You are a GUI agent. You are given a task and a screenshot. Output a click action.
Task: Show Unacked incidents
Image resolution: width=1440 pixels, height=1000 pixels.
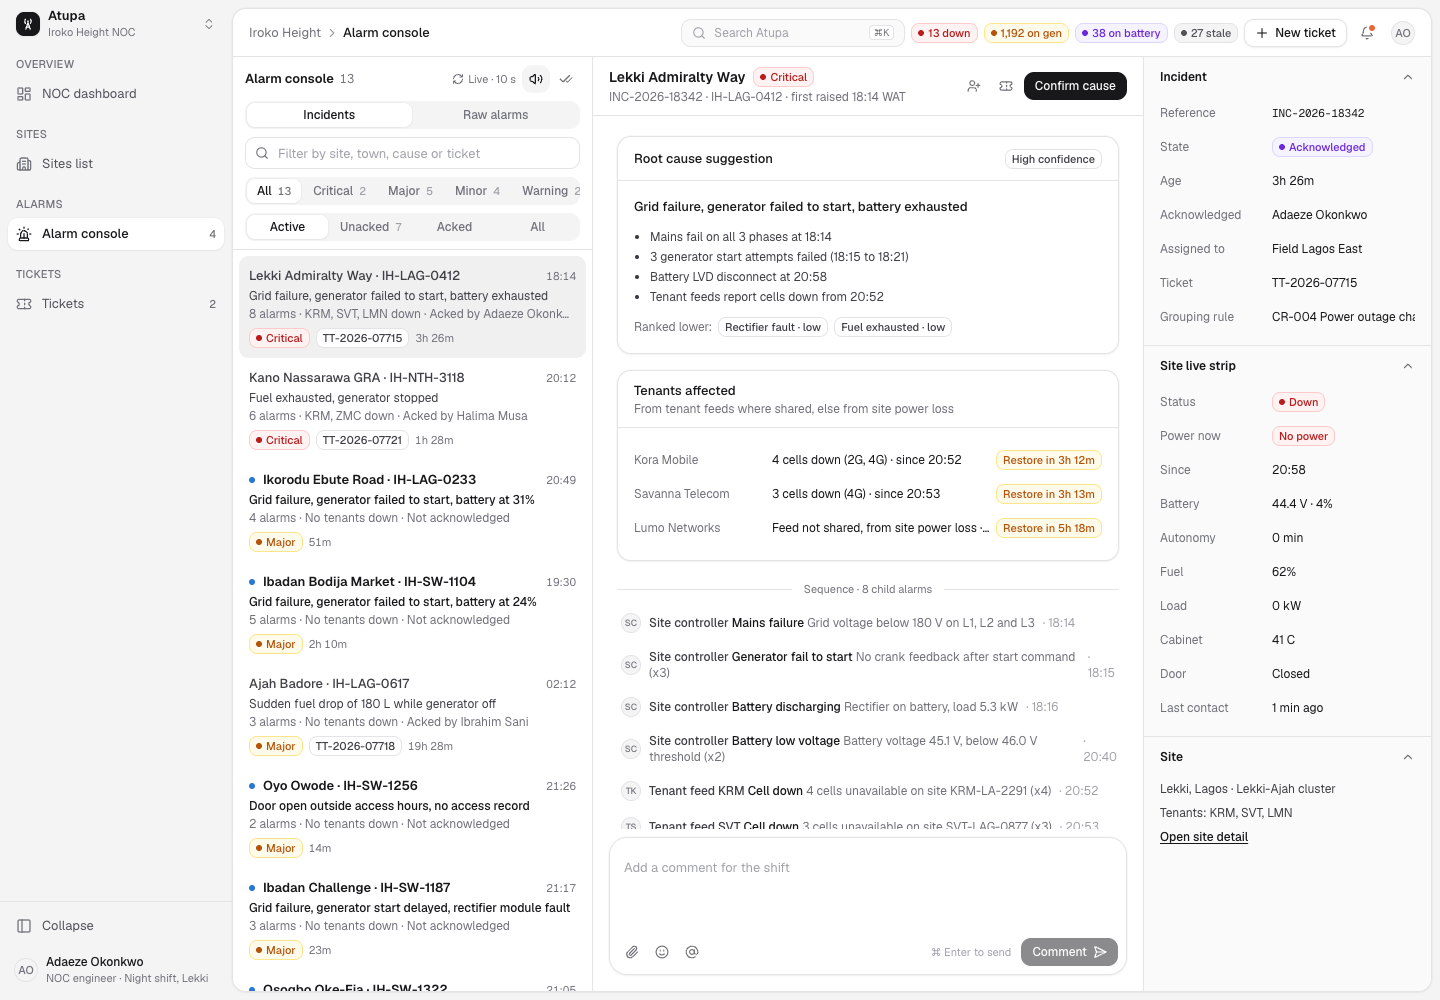371,227
